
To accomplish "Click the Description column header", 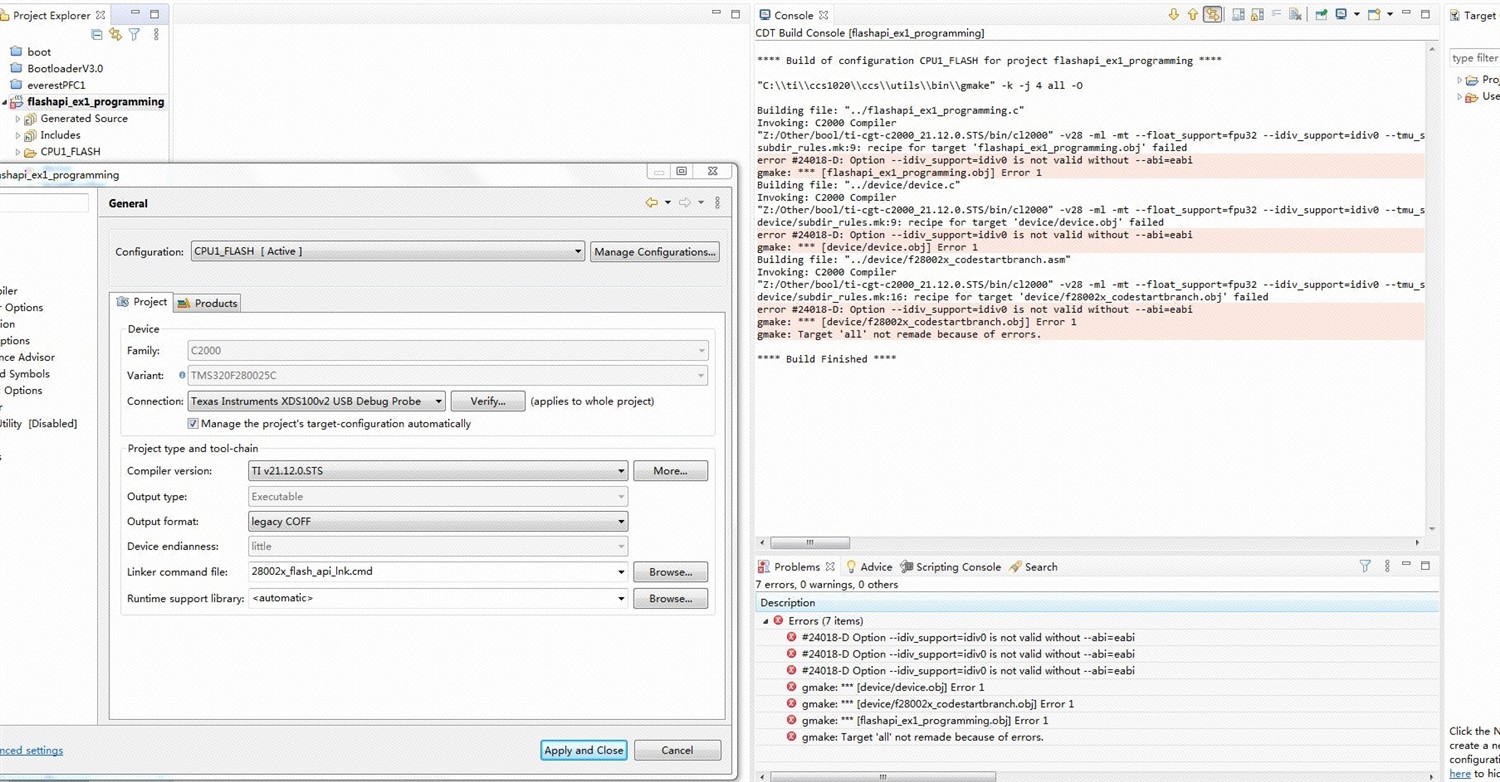I will 1097,603.
